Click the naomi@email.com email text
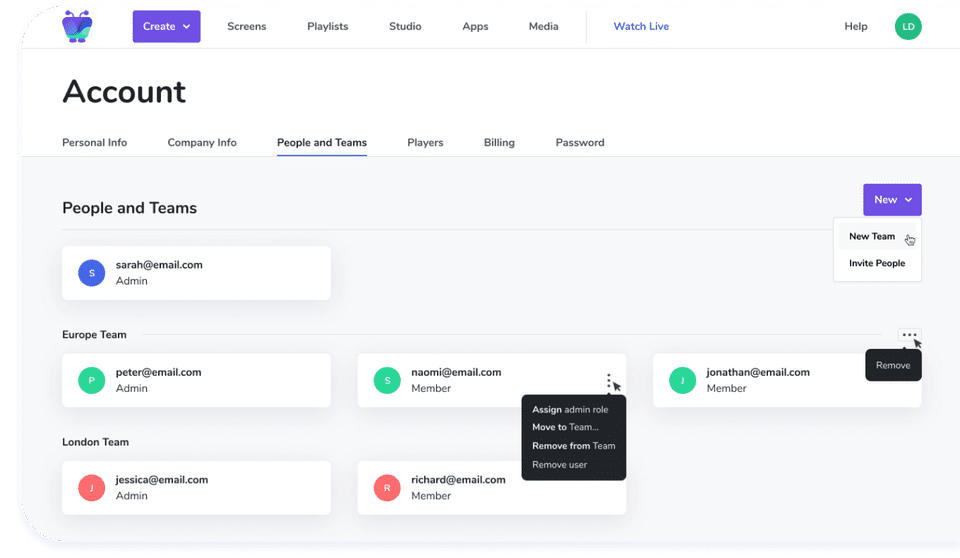The height and width of the screenshot is (558, 960). (x=456, y=372)
